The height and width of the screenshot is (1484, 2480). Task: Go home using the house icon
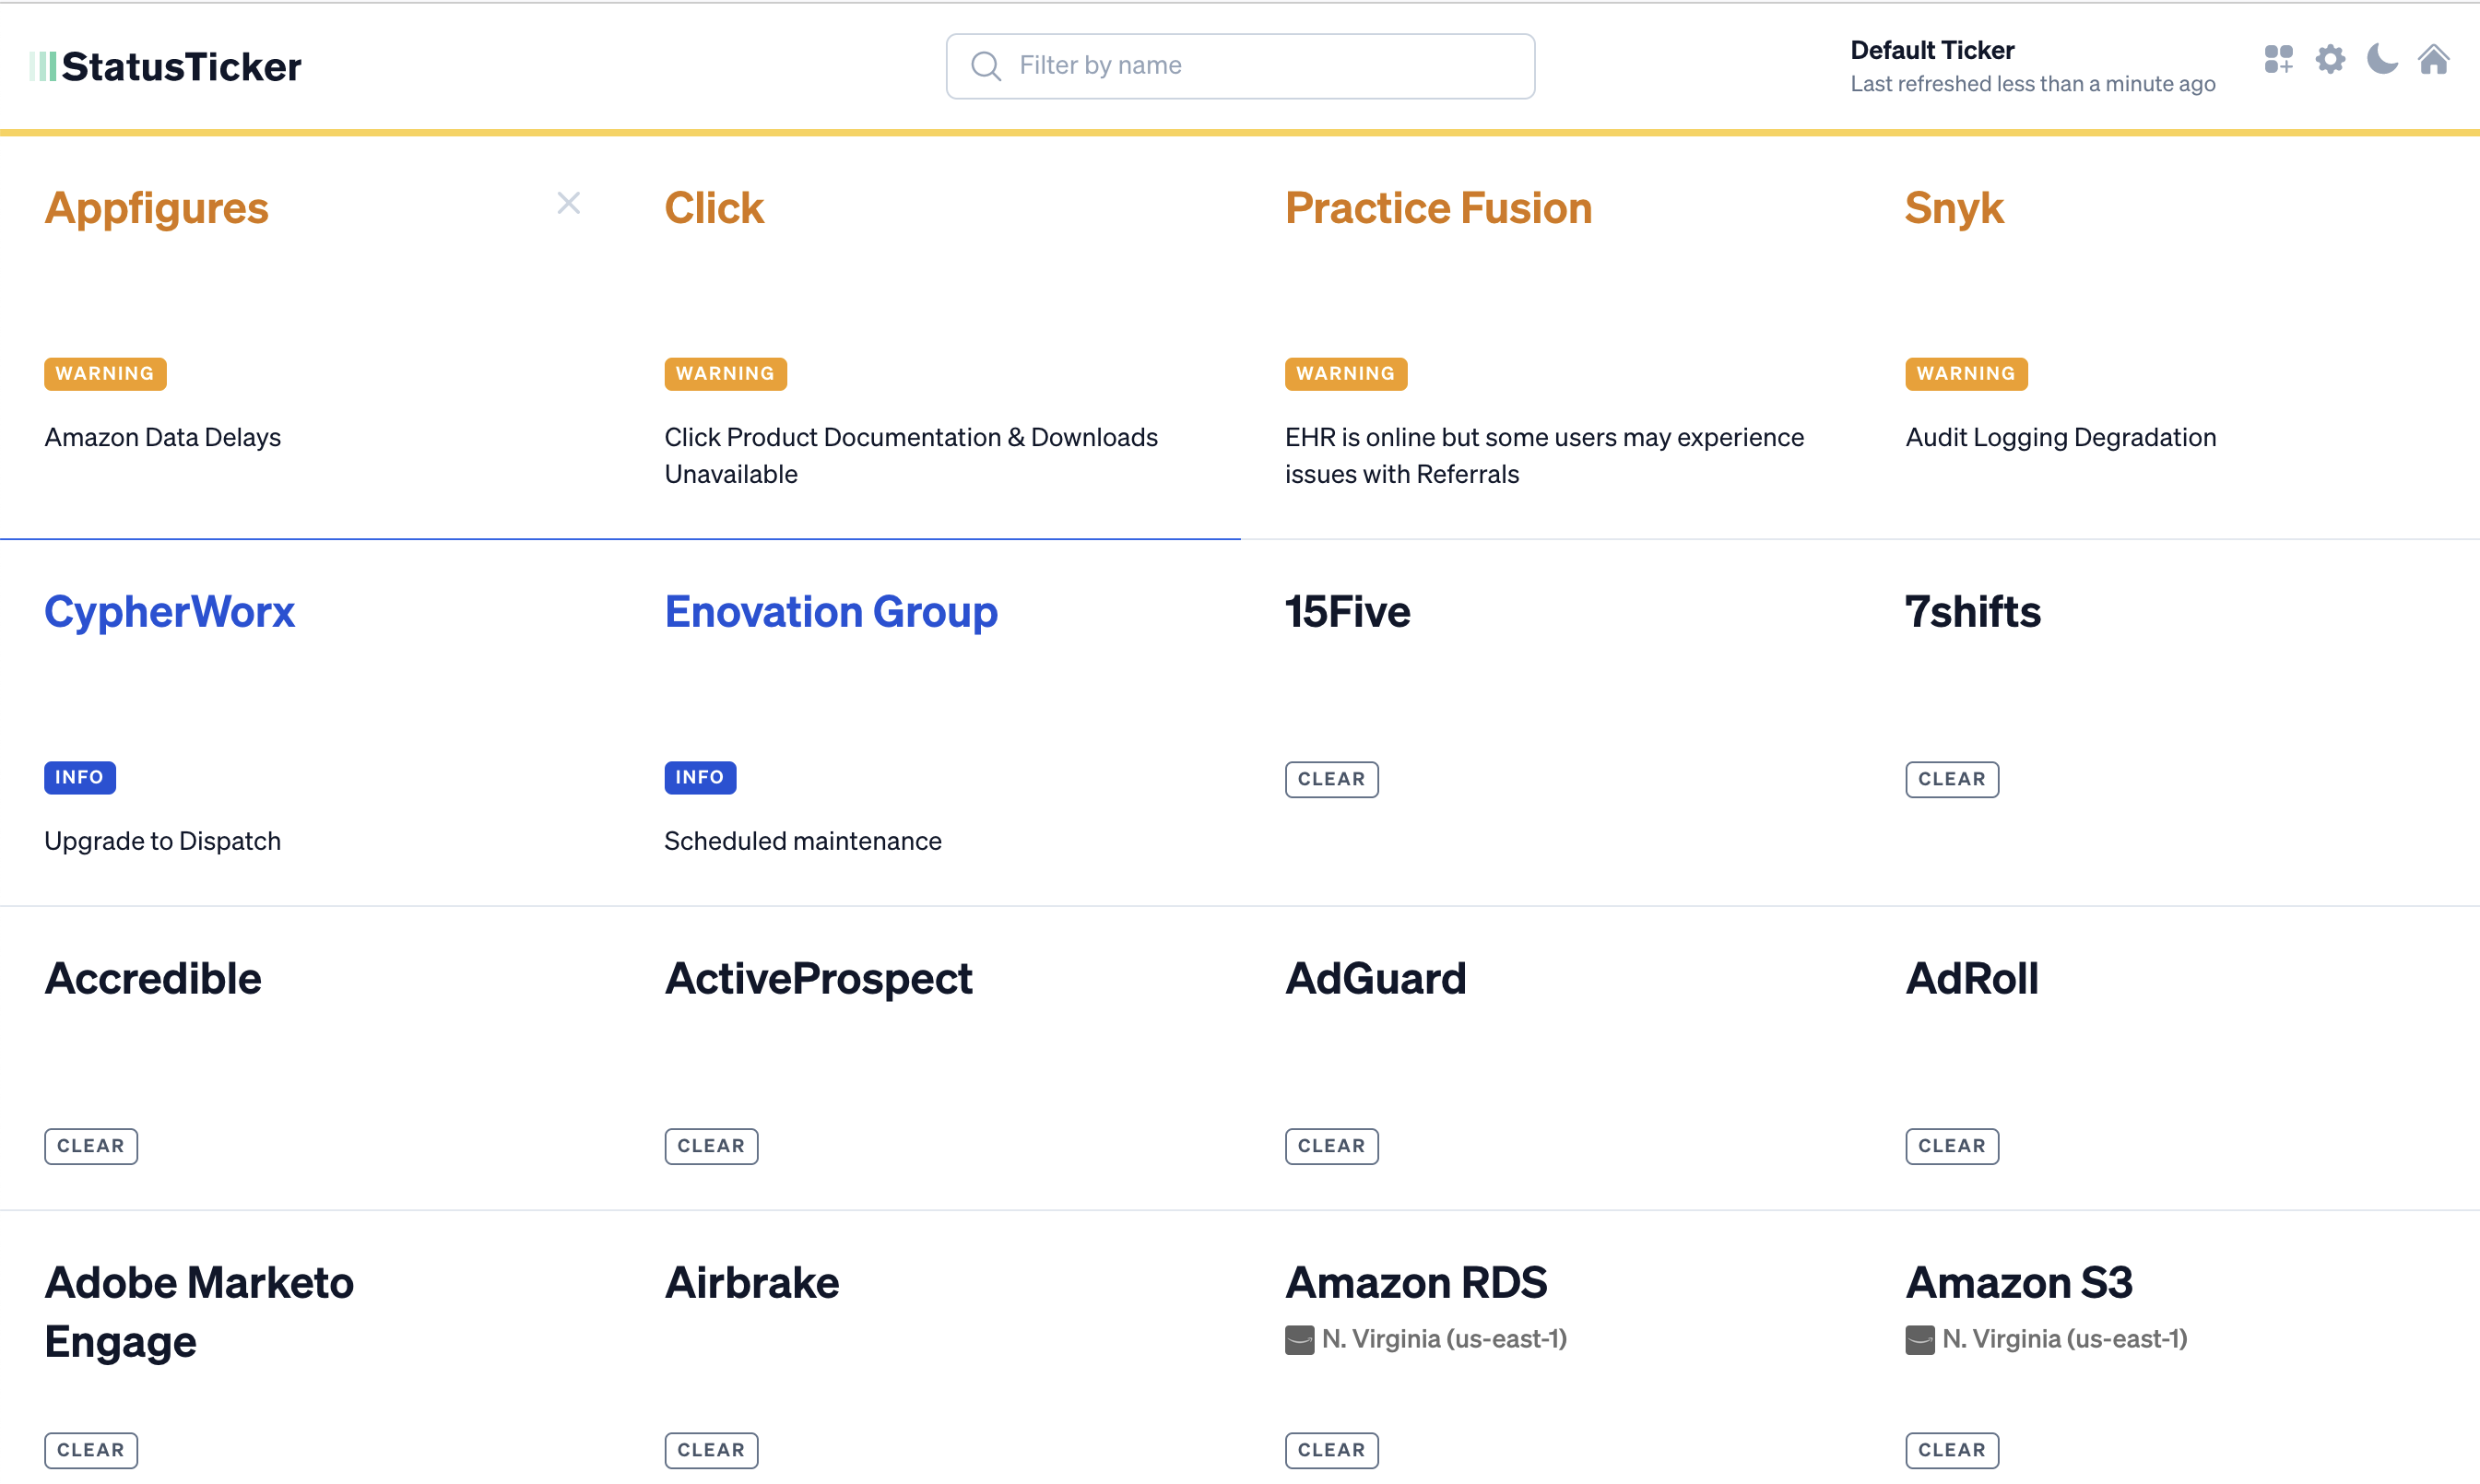point(2433,59)
